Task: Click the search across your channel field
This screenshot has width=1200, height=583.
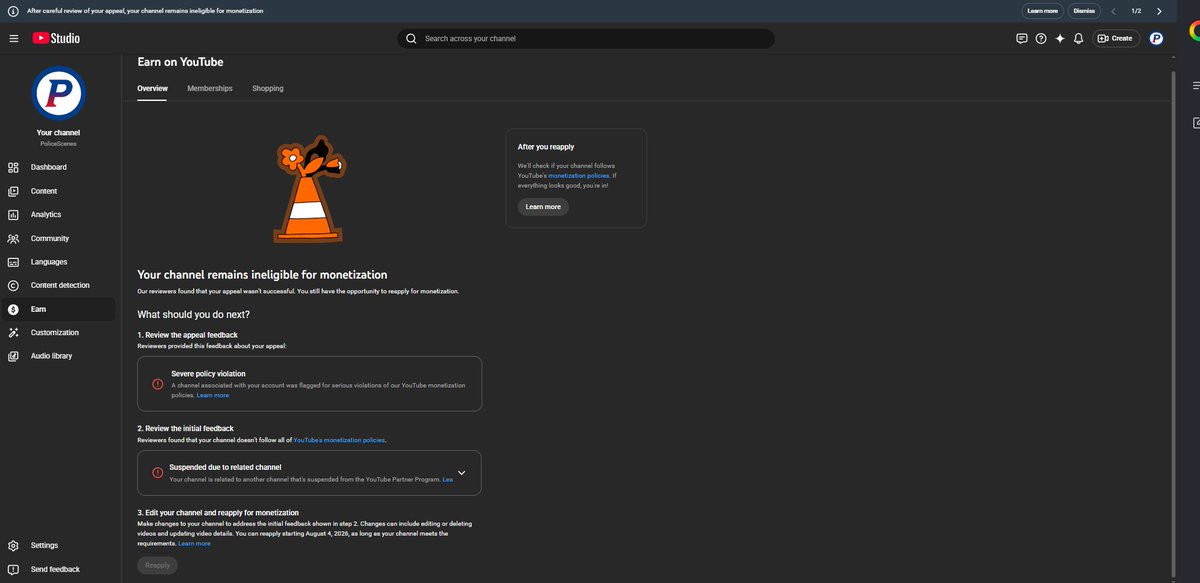Action: pos(586,38)
